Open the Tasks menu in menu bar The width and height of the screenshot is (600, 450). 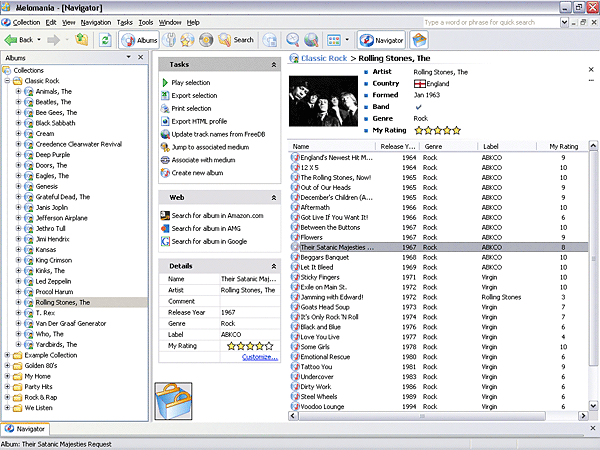(x=124, y=23)
